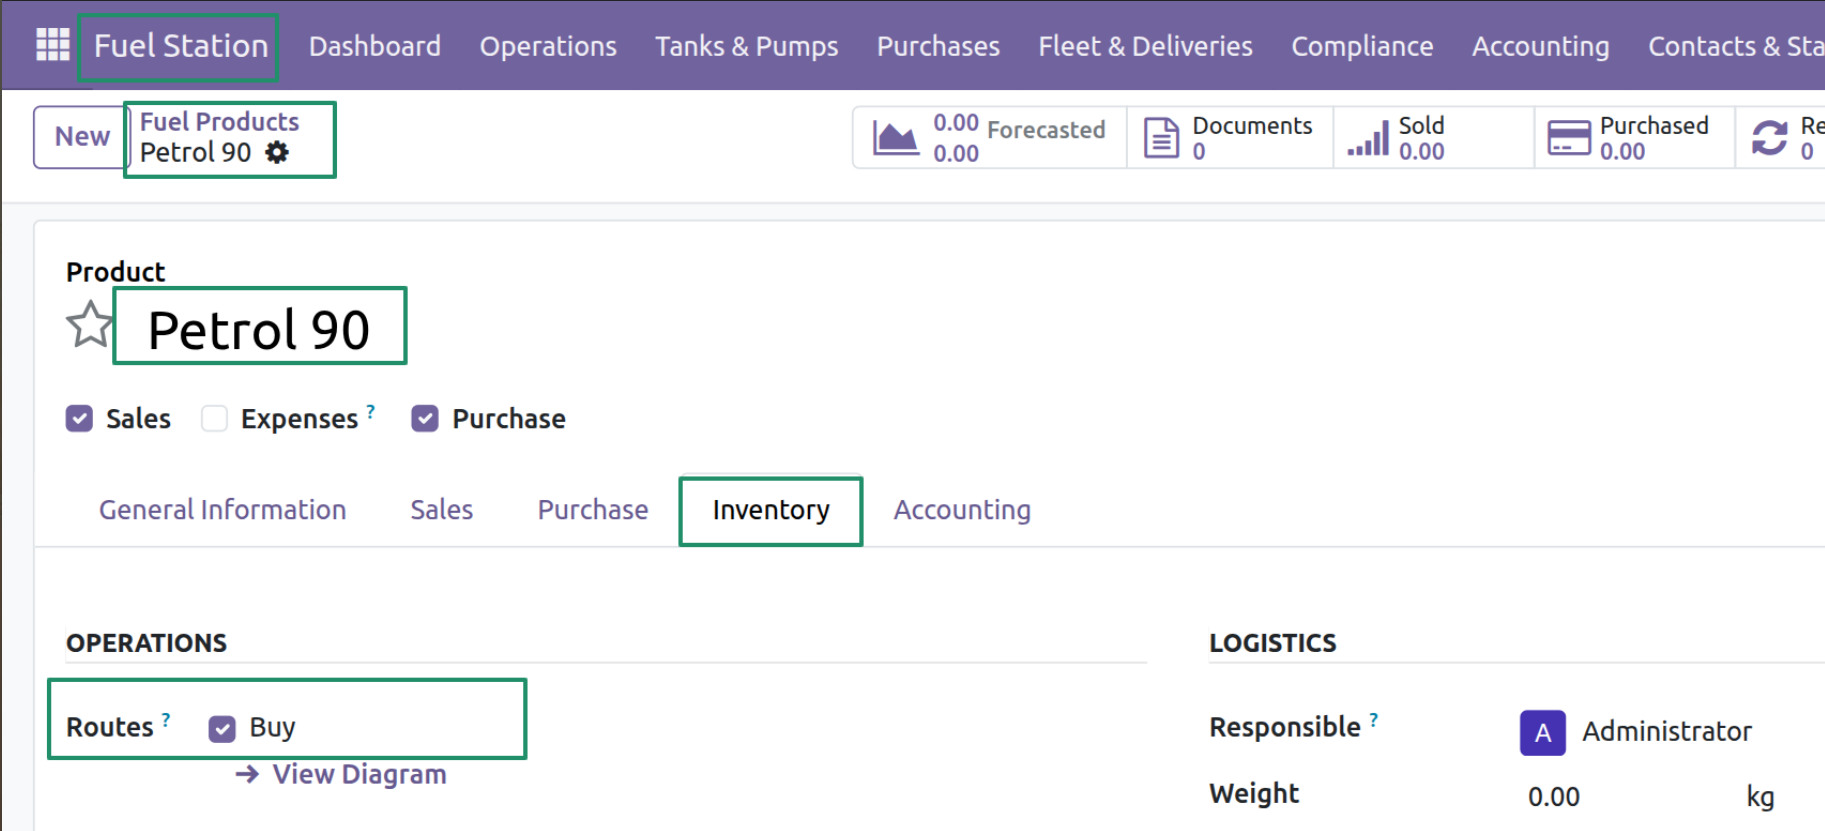Go back to Fuel Products breadcrumb
The height and width of the screenshot is (831, 1825).
(219, 122)
